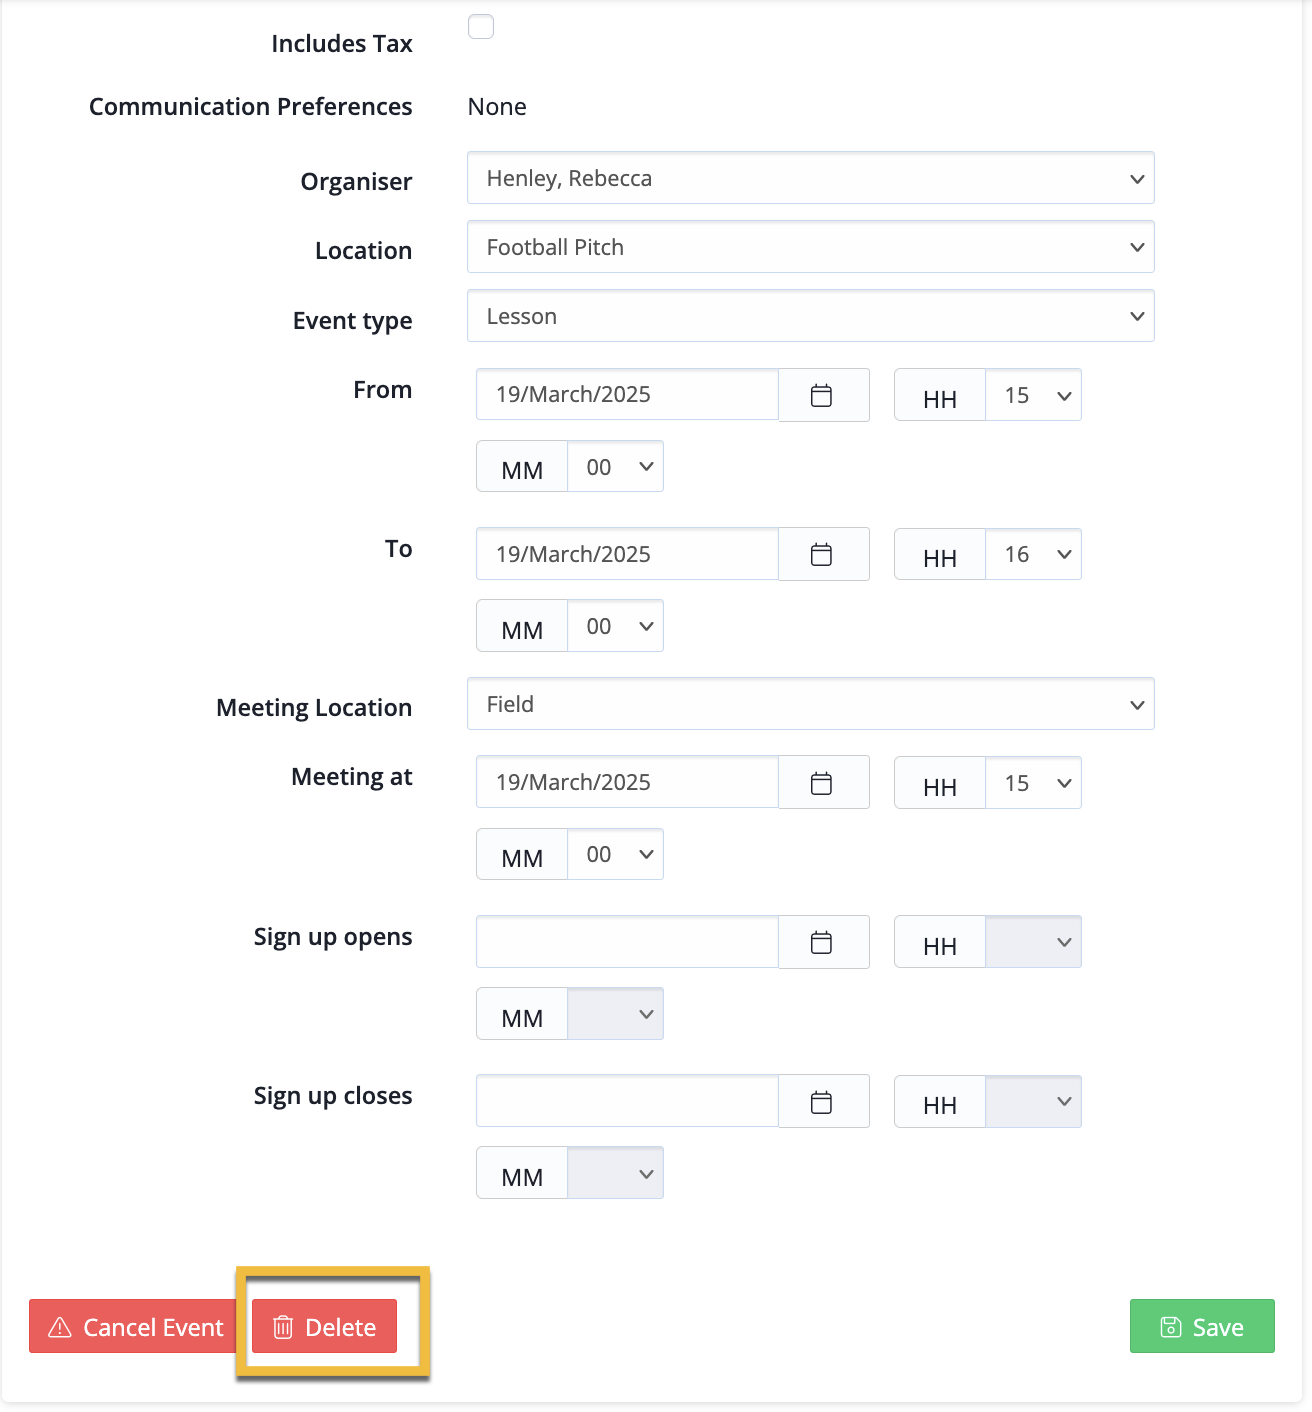The width and height of the screenshot is (1312, 1412).
Task: Change the To hour dropdown showing 16
Action: [x=1033, y=554]
